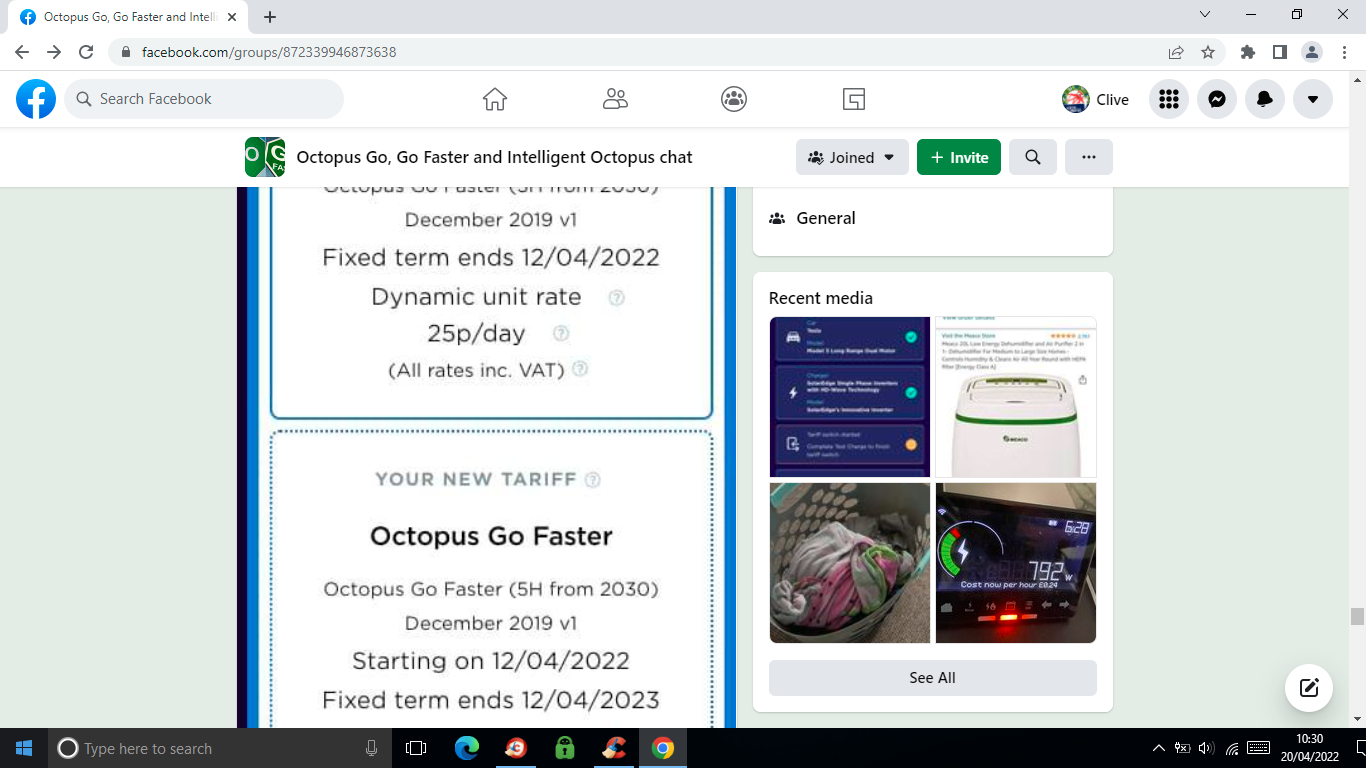Click See All recent media
The height and width of the screenshot is (768, 1366).
[x=932, y=677]
